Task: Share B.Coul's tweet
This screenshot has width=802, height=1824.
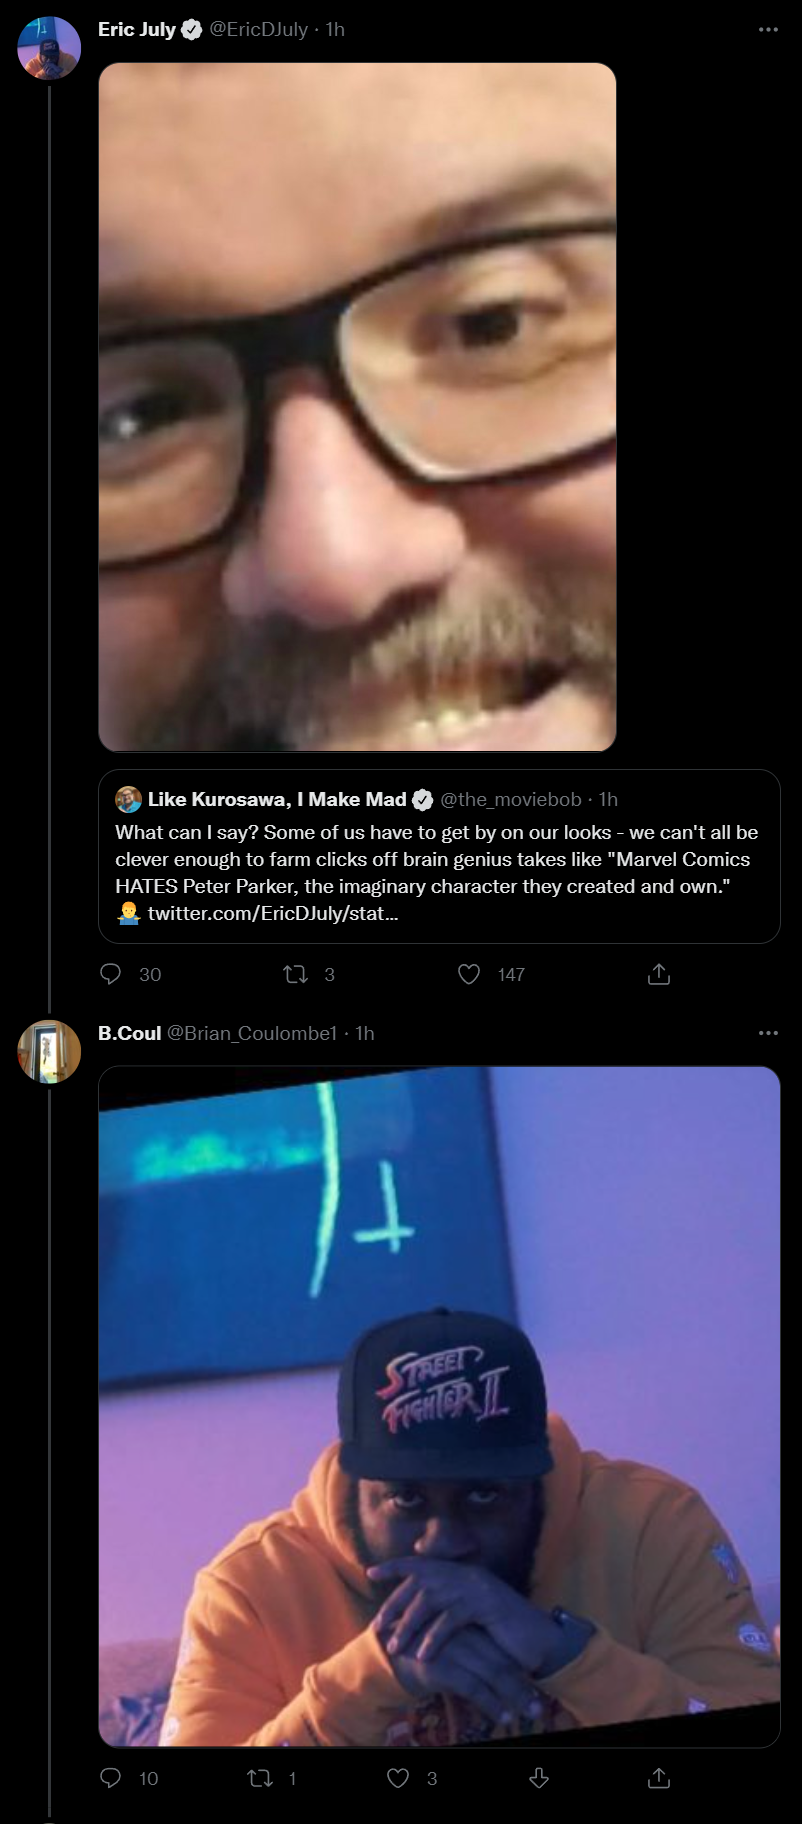Action: click(x=658, y=1777)
